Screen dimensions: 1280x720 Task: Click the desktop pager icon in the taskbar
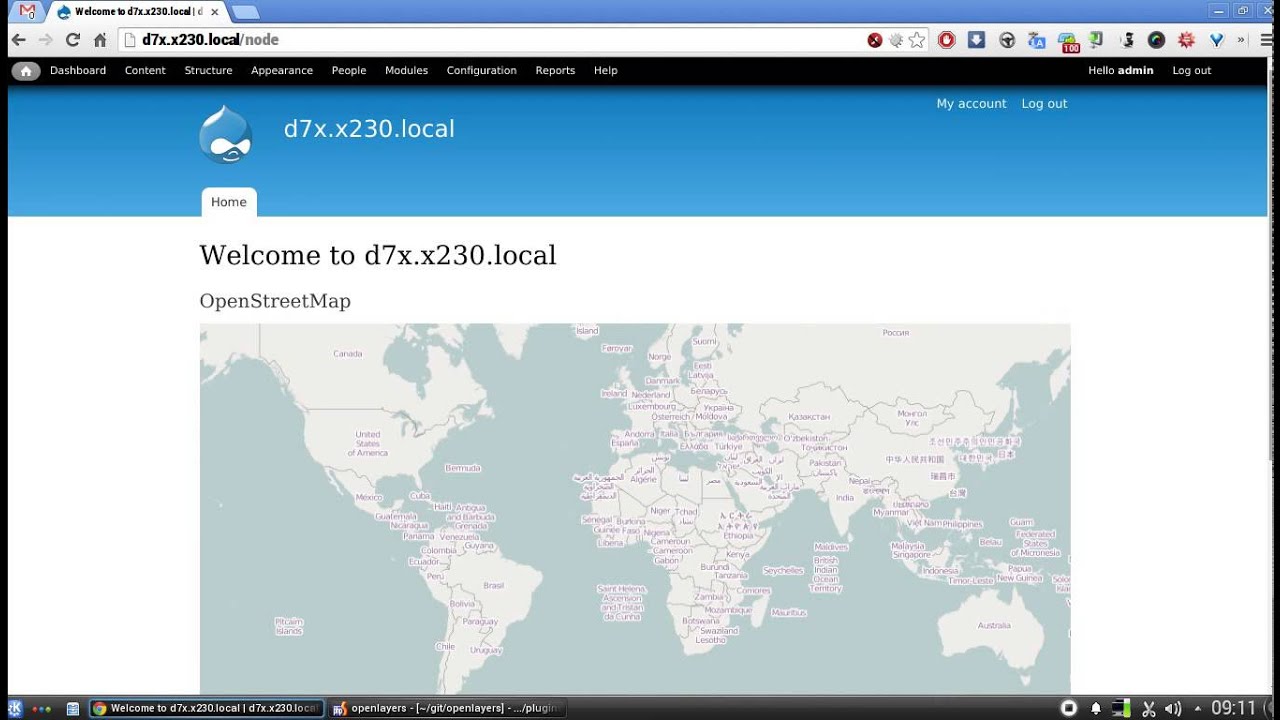coord(73,709)
